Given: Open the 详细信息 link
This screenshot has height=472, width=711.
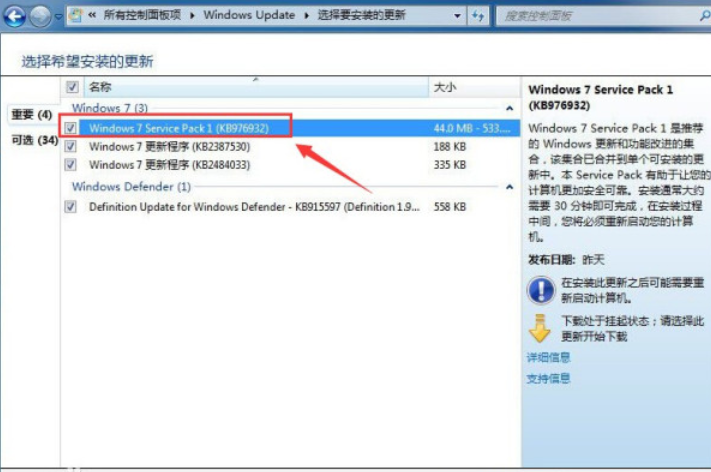Looking at the screenshot, I should click(548, 357).
